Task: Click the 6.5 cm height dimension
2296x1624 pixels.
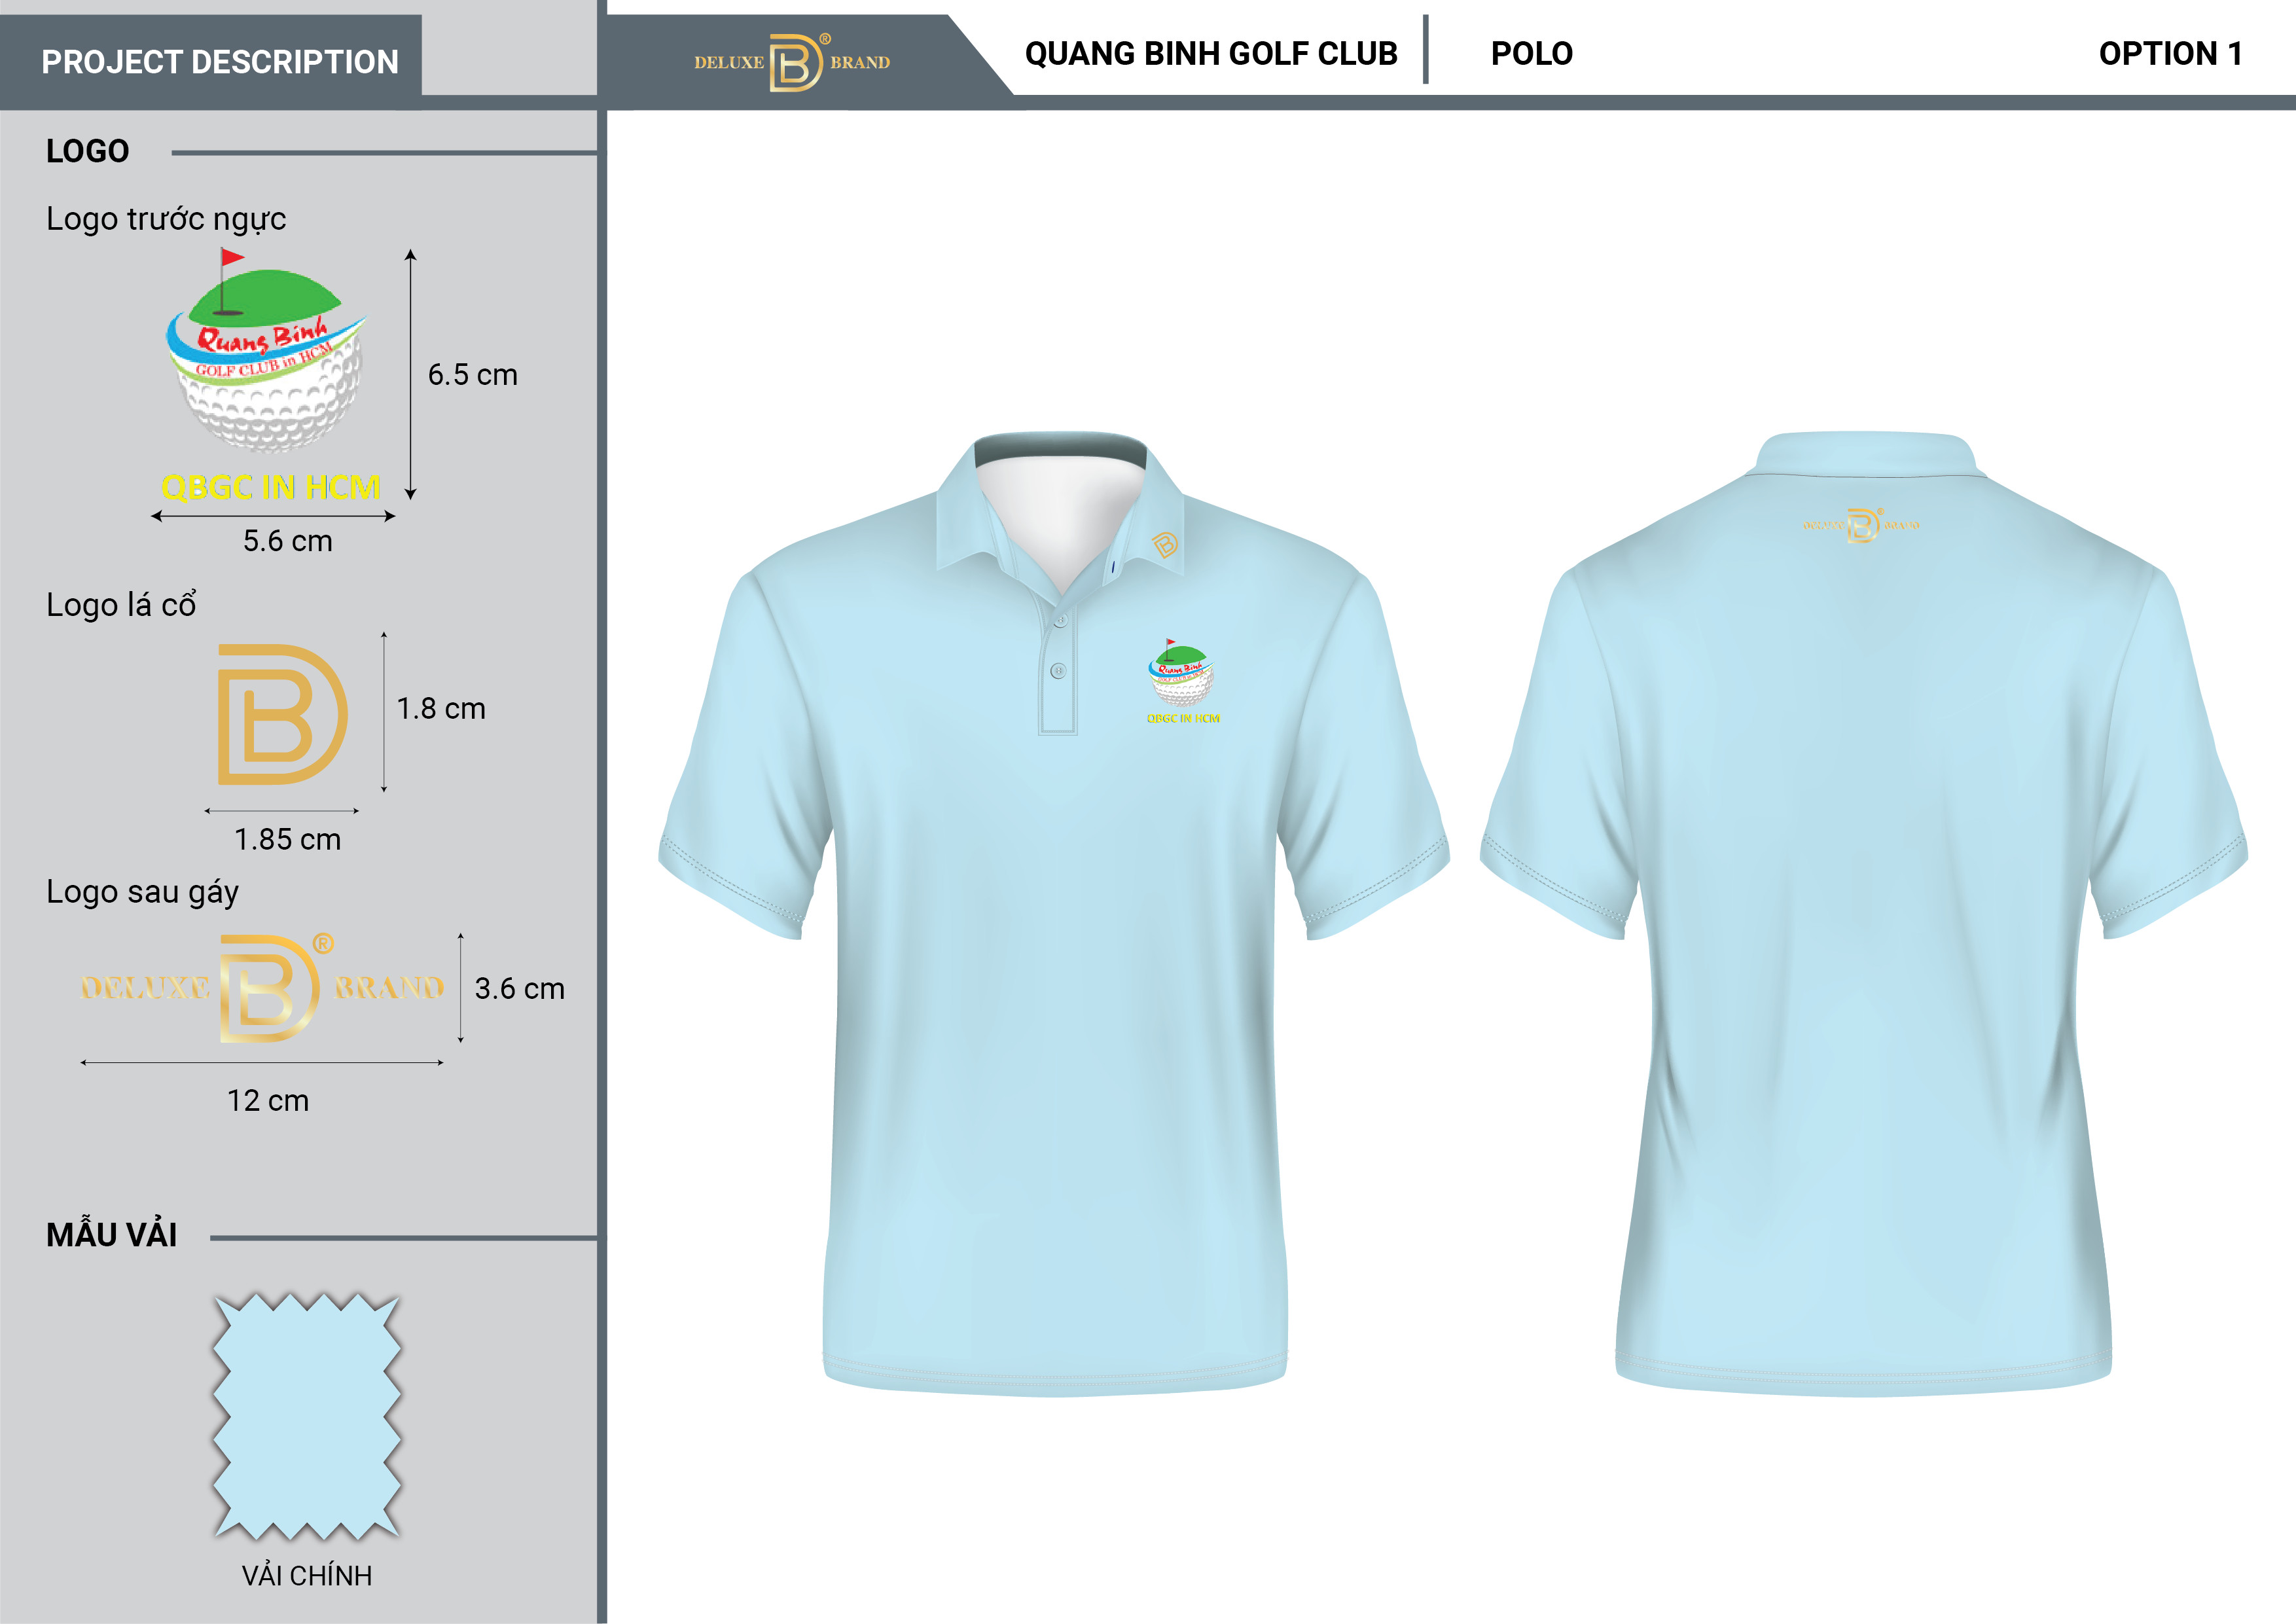Action: pos(473,375)
